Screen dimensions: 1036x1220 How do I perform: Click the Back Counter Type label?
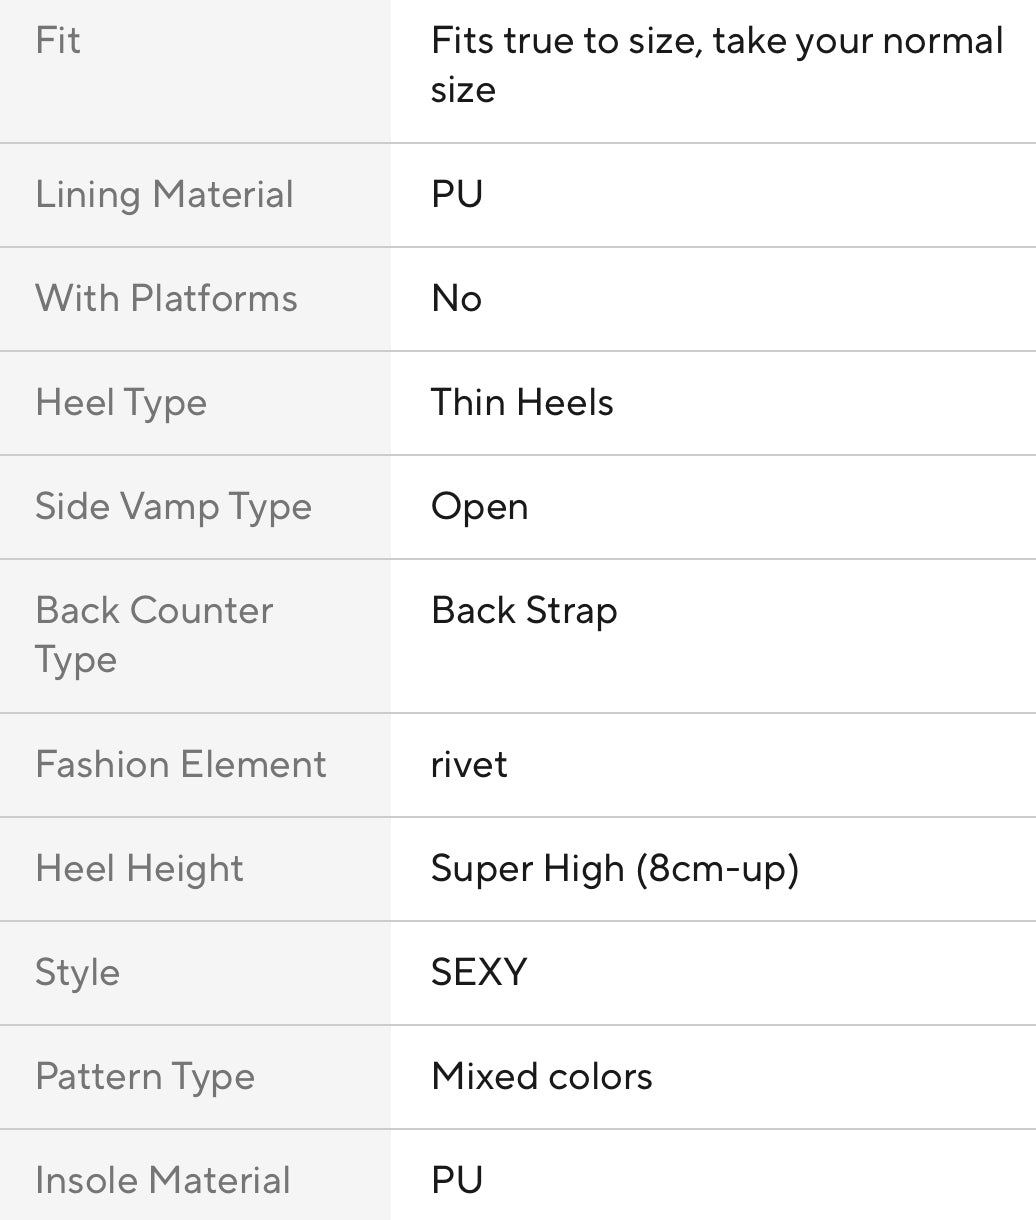pos(154,635)
